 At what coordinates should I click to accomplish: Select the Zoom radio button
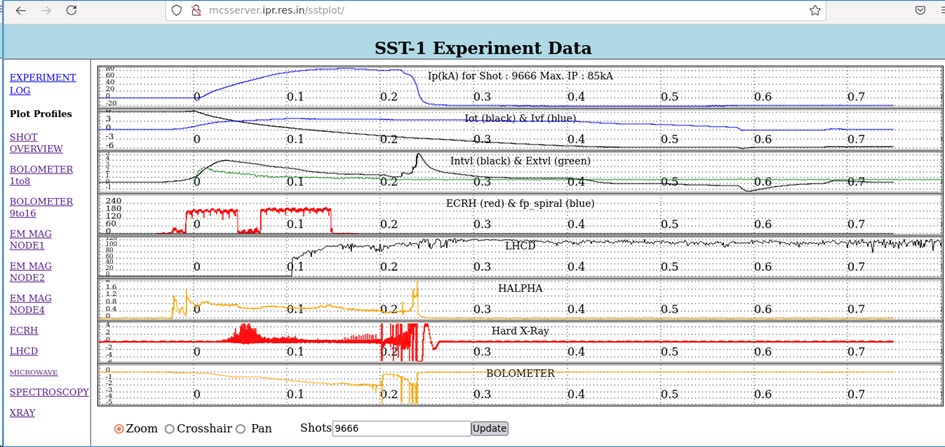pyautogui.click(x=120, y=428)
